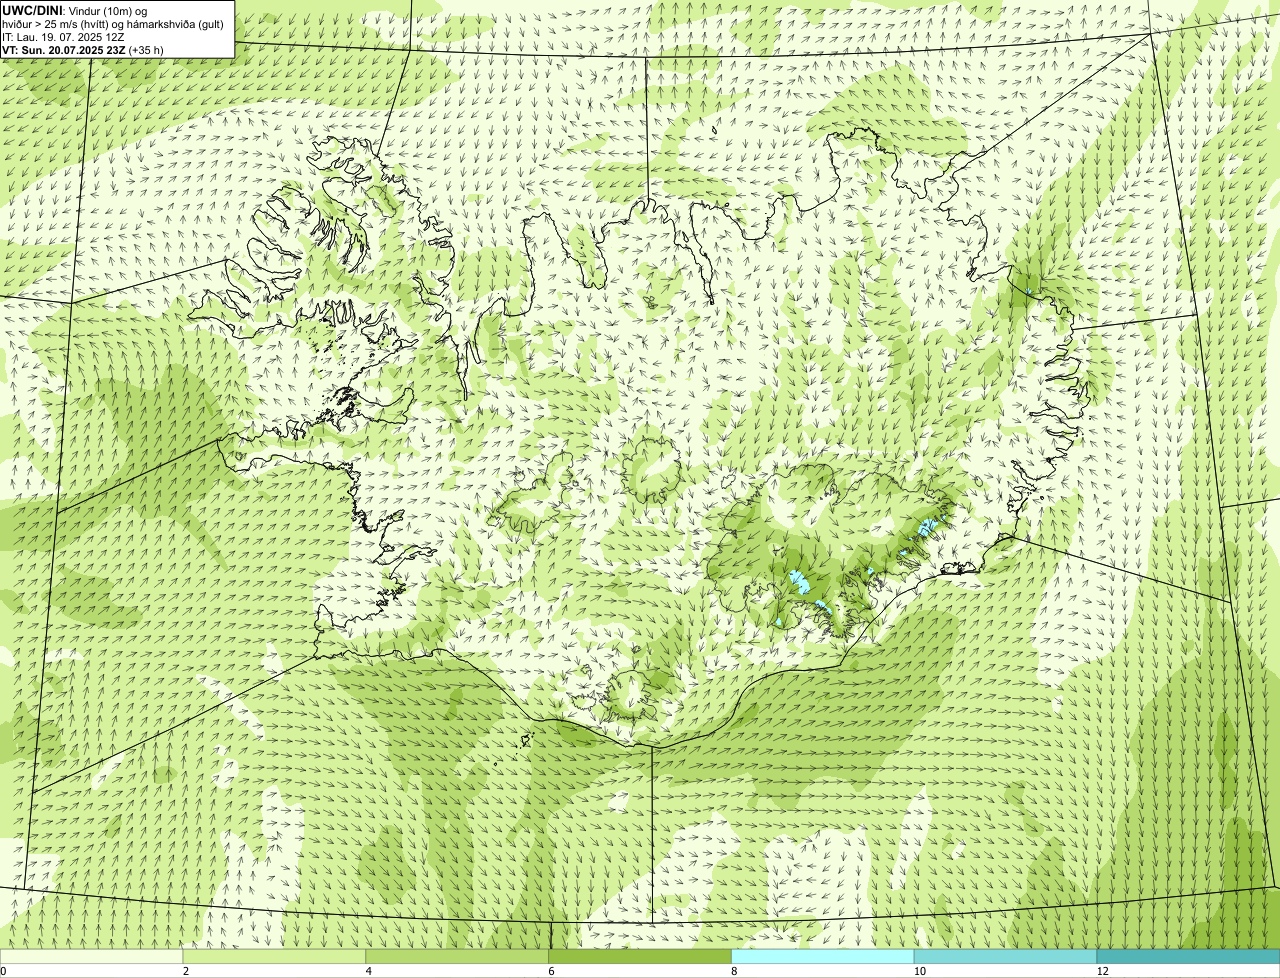Select the dark green 6–8 m/s color bar segment
This screenshot has height=978, width=1280.
tap(640, 957)
